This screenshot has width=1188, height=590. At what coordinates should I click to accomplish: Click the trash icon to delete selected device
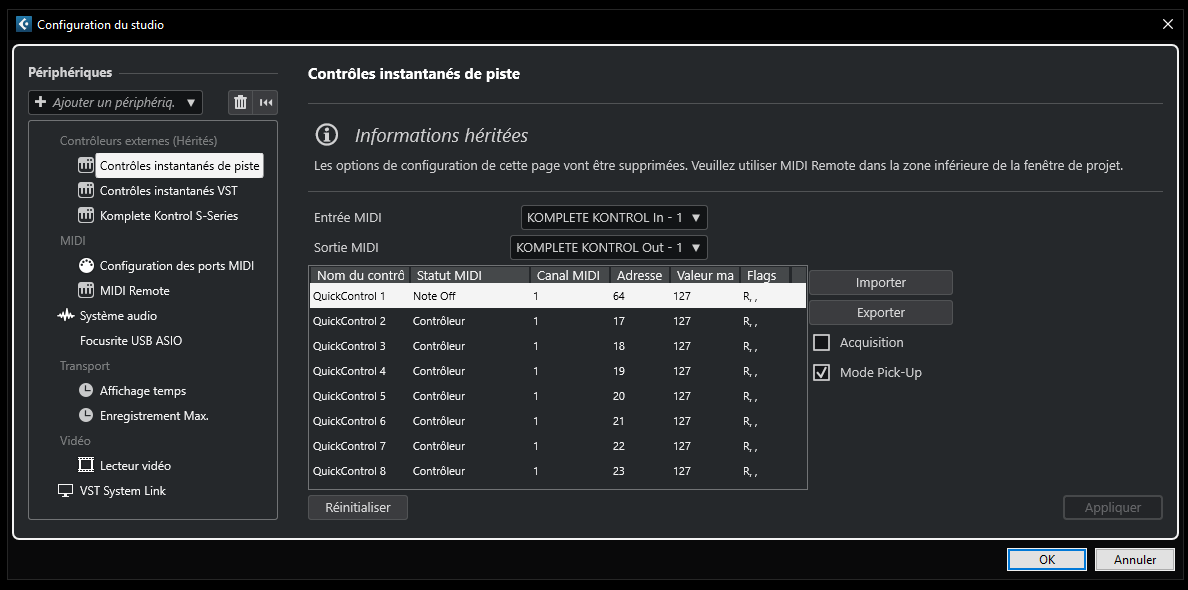(x=240, y=102)
